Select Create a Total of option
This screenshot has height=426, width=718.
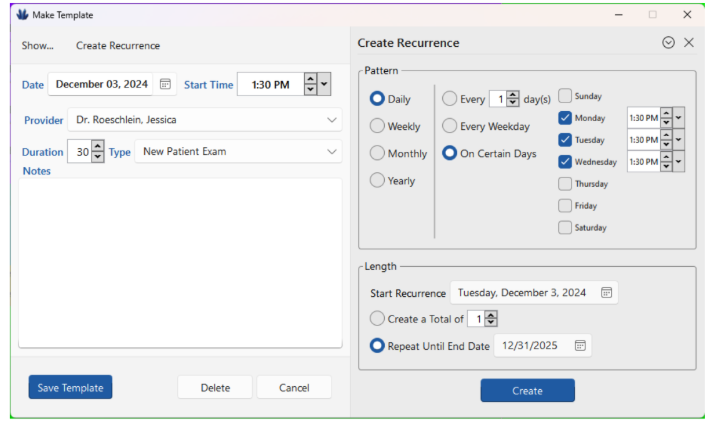[377, 319]
